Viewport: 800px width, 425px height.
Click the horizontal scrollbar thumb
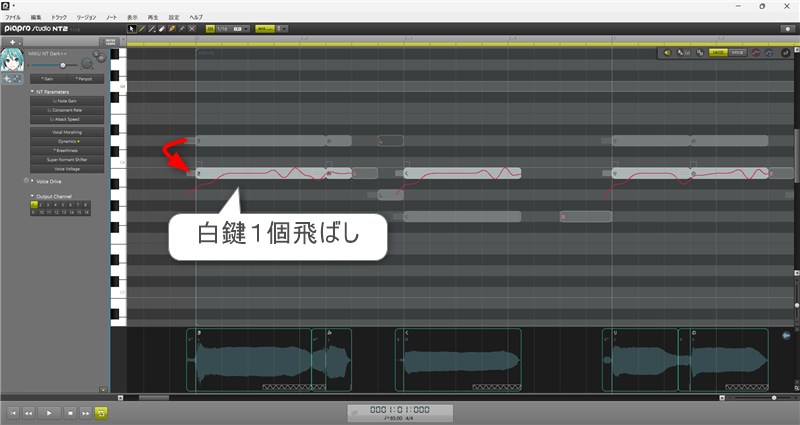point(154,397)
